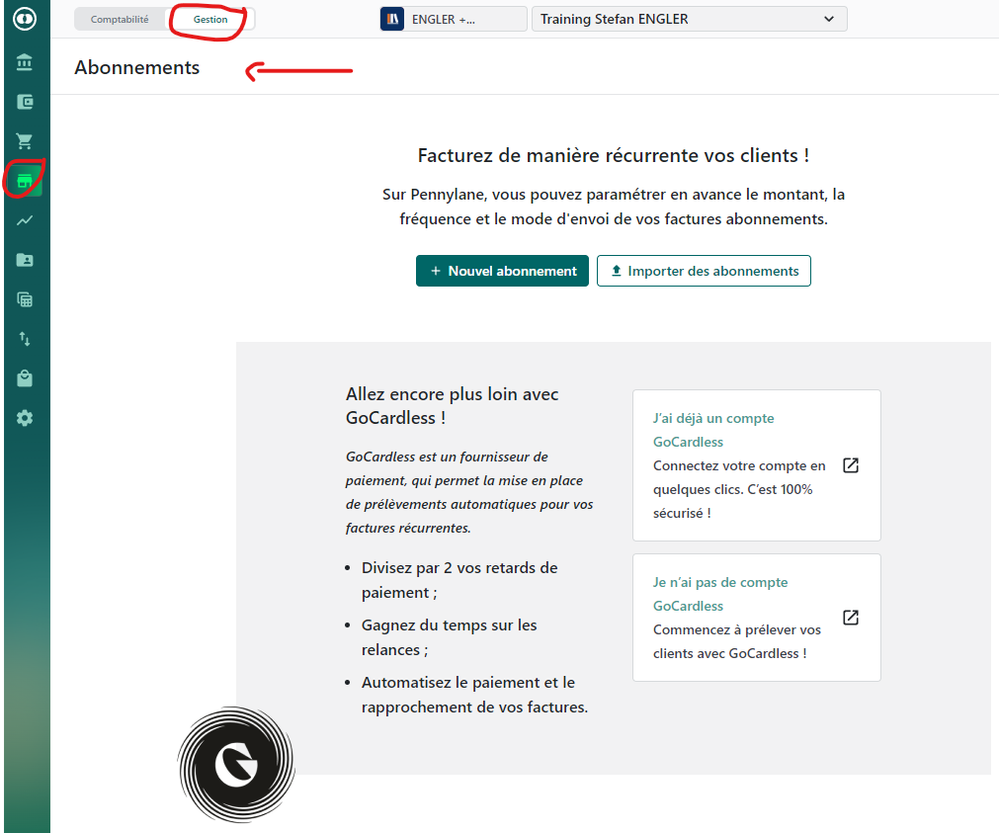The width and height of the screenshot is (999, 833).
Task: Open "Je n'ai pas de compte GoCardless" link
Action: [x=756, y=618]
